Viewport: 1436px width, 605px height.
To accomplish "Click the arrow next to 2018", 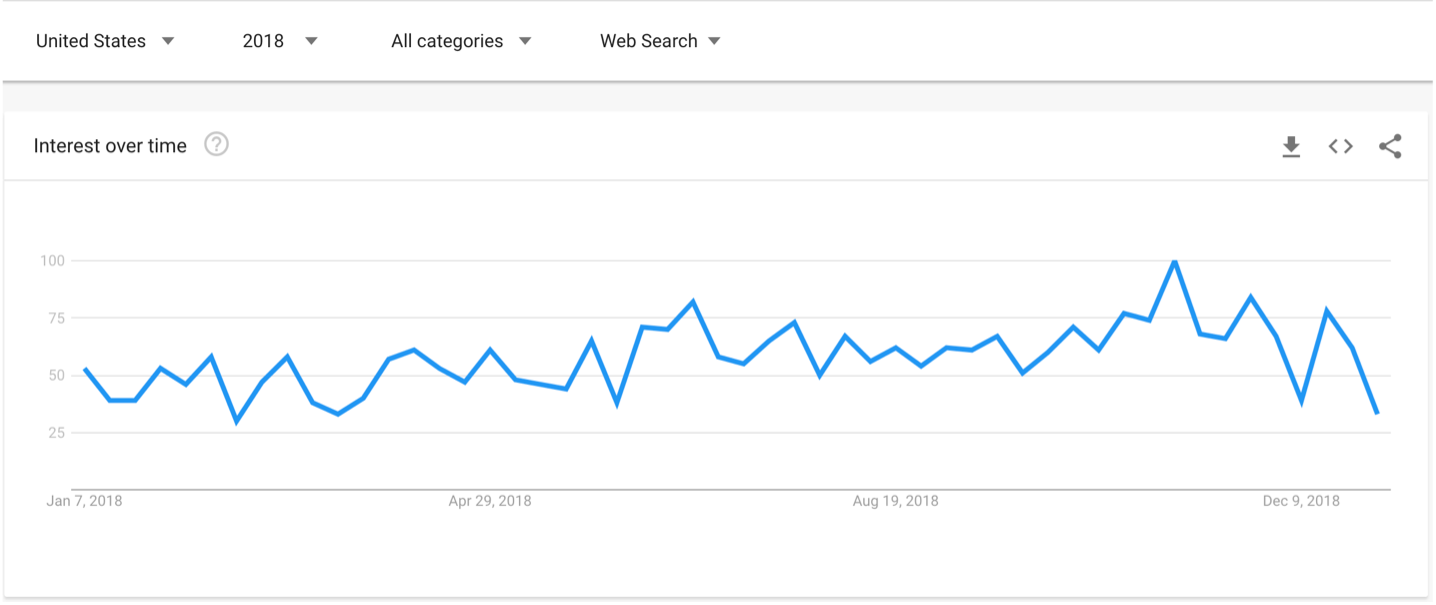I will click(311, 41).
